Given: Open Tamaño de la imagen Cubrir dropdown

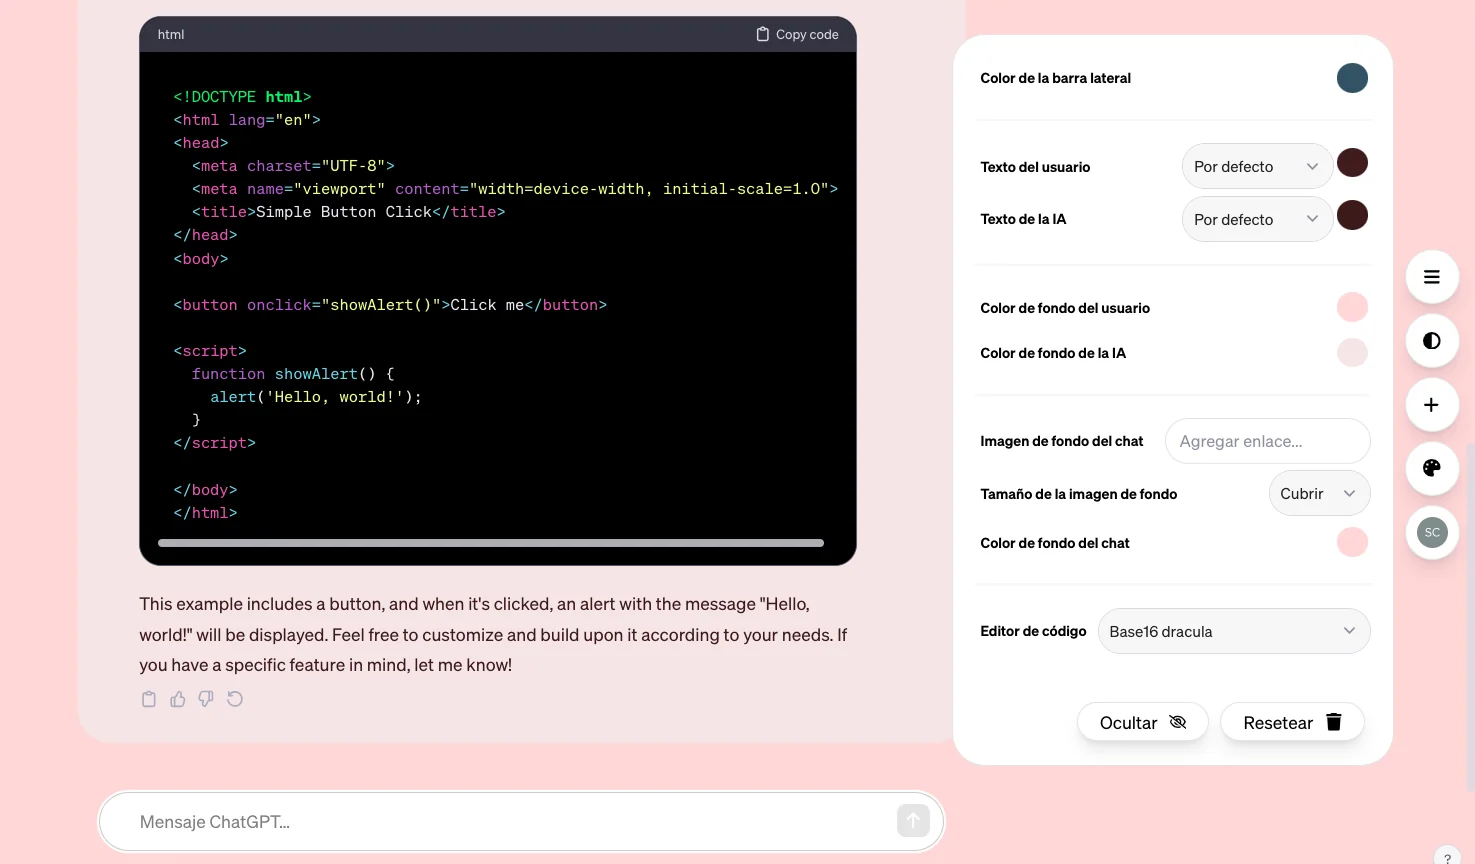Looking at the screenshot, I should pos(1319,493).
